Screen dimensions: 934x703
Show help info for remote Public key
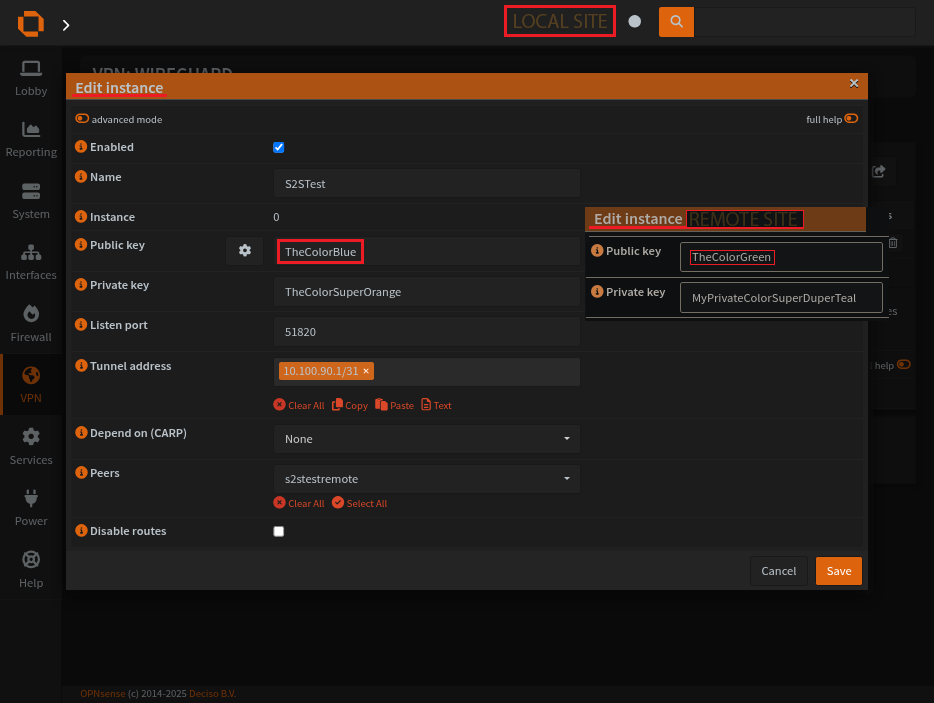tap(597, 250)
